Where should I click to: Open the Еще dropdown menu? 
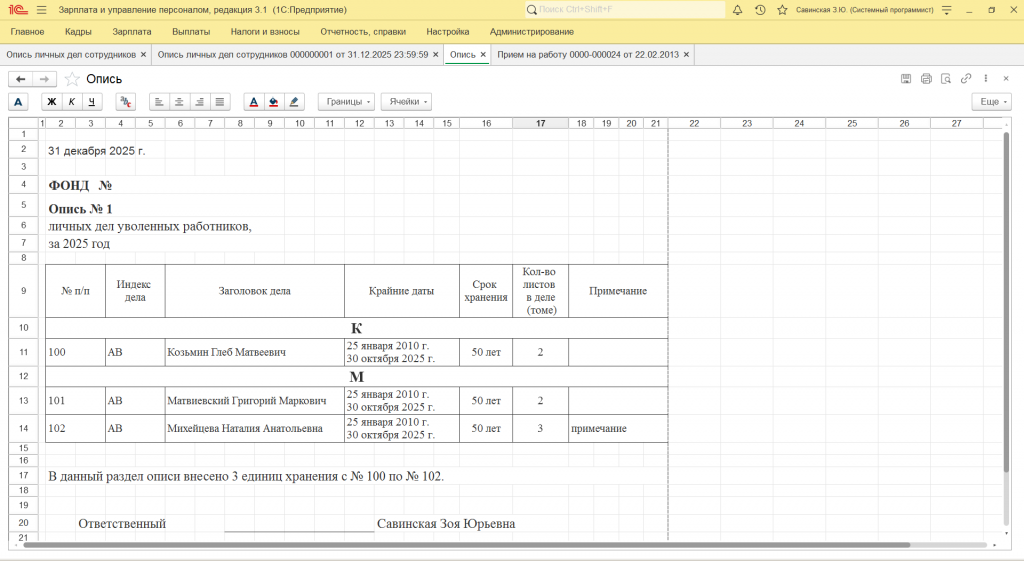pyautogui.click(x=991, y=102)
